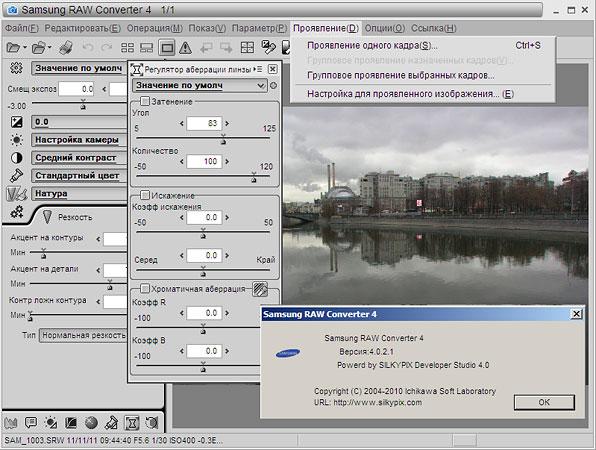
Task: Choose Групповое проявление выбранных кадров entry
Action: (423, 75)
